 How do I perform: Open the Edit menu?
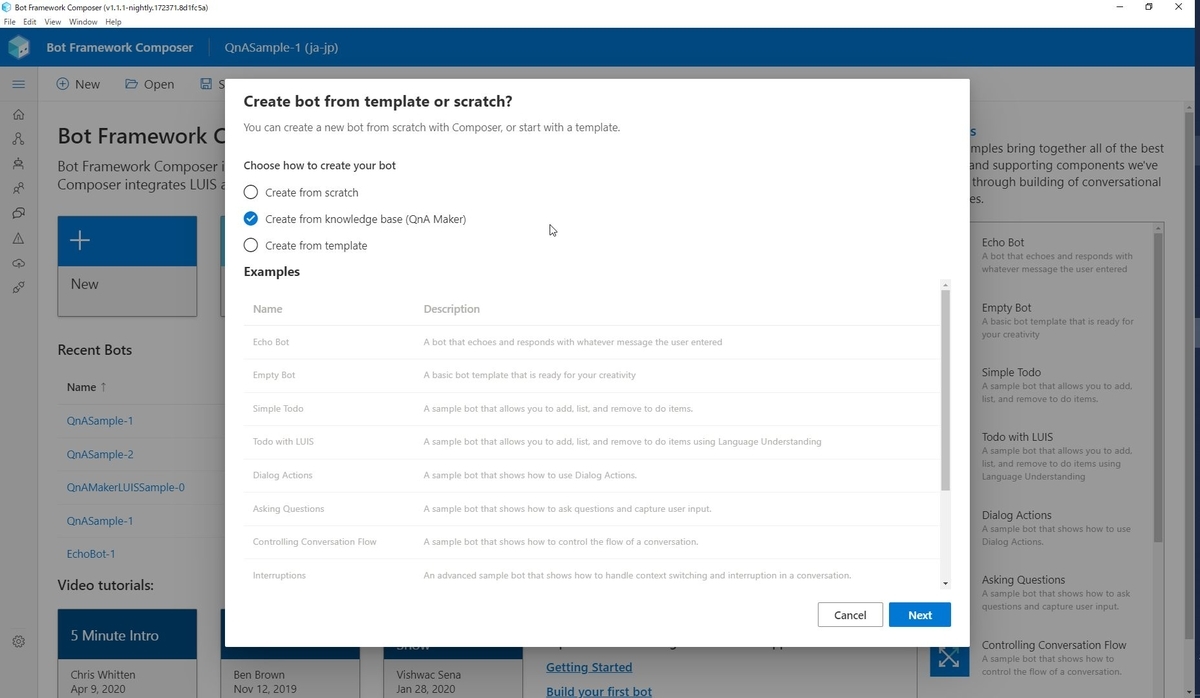[x=30, y=22]
